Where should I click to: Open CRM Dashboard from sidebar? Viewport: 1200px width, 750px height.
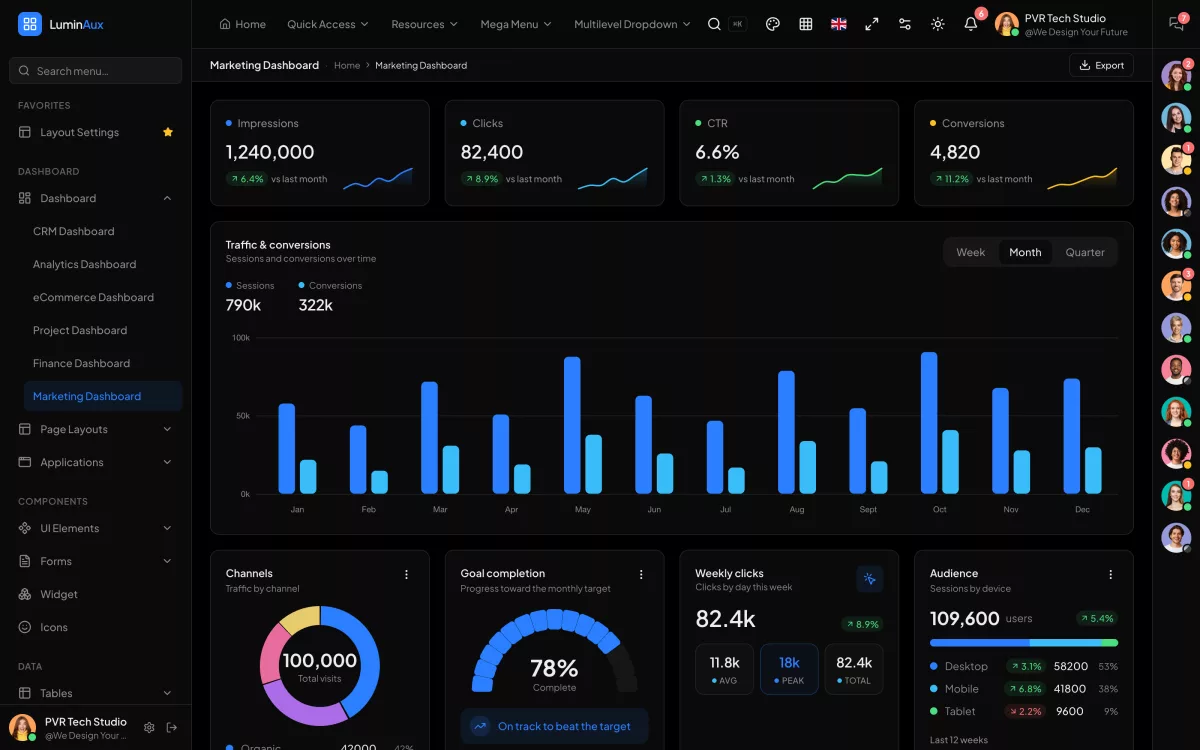pos(103,231)
